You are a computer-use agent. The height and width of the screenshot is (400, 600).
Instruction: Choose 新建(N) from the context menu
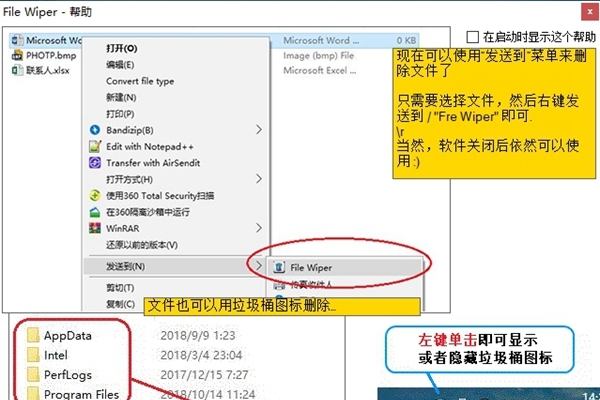(121, 98)
